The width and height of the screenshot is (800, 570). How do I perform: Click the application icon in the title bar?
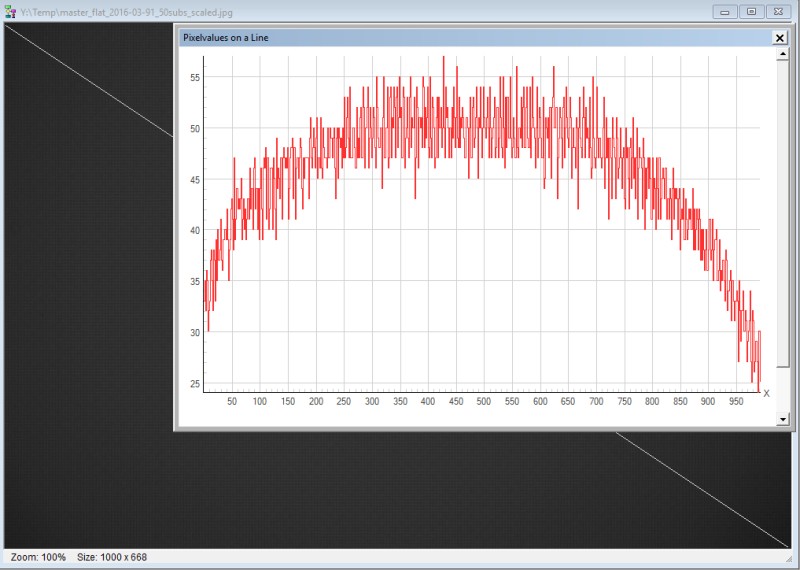pos(10,11)
